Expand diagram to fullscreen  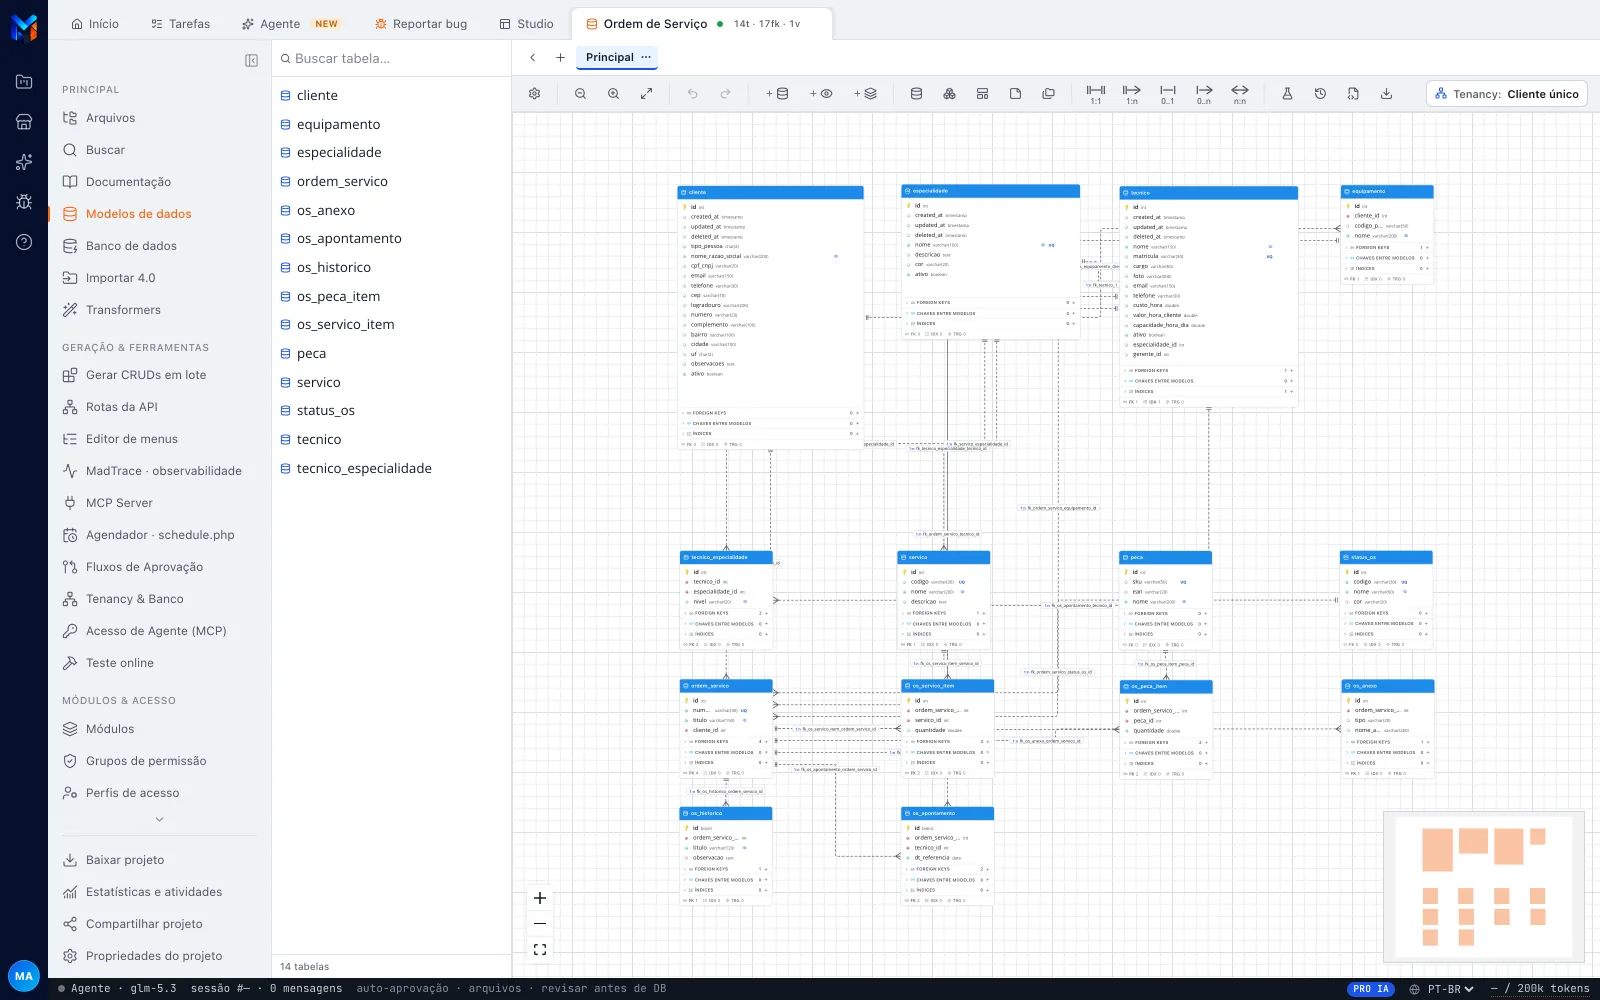click(647, 94)
